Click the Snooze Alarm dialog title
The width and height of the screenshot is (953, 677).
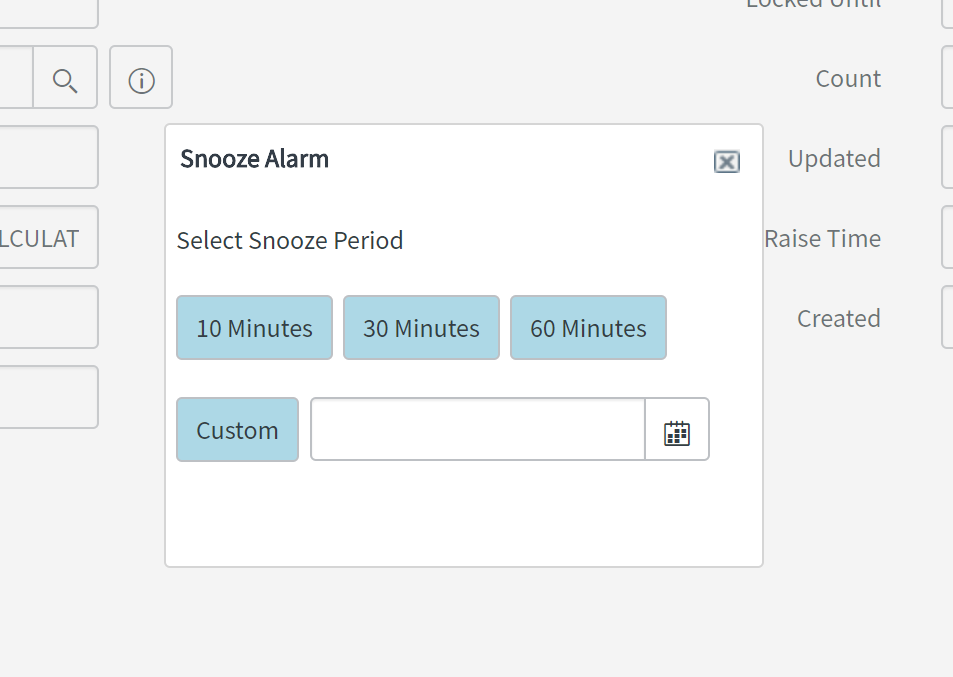pos(254,159)
